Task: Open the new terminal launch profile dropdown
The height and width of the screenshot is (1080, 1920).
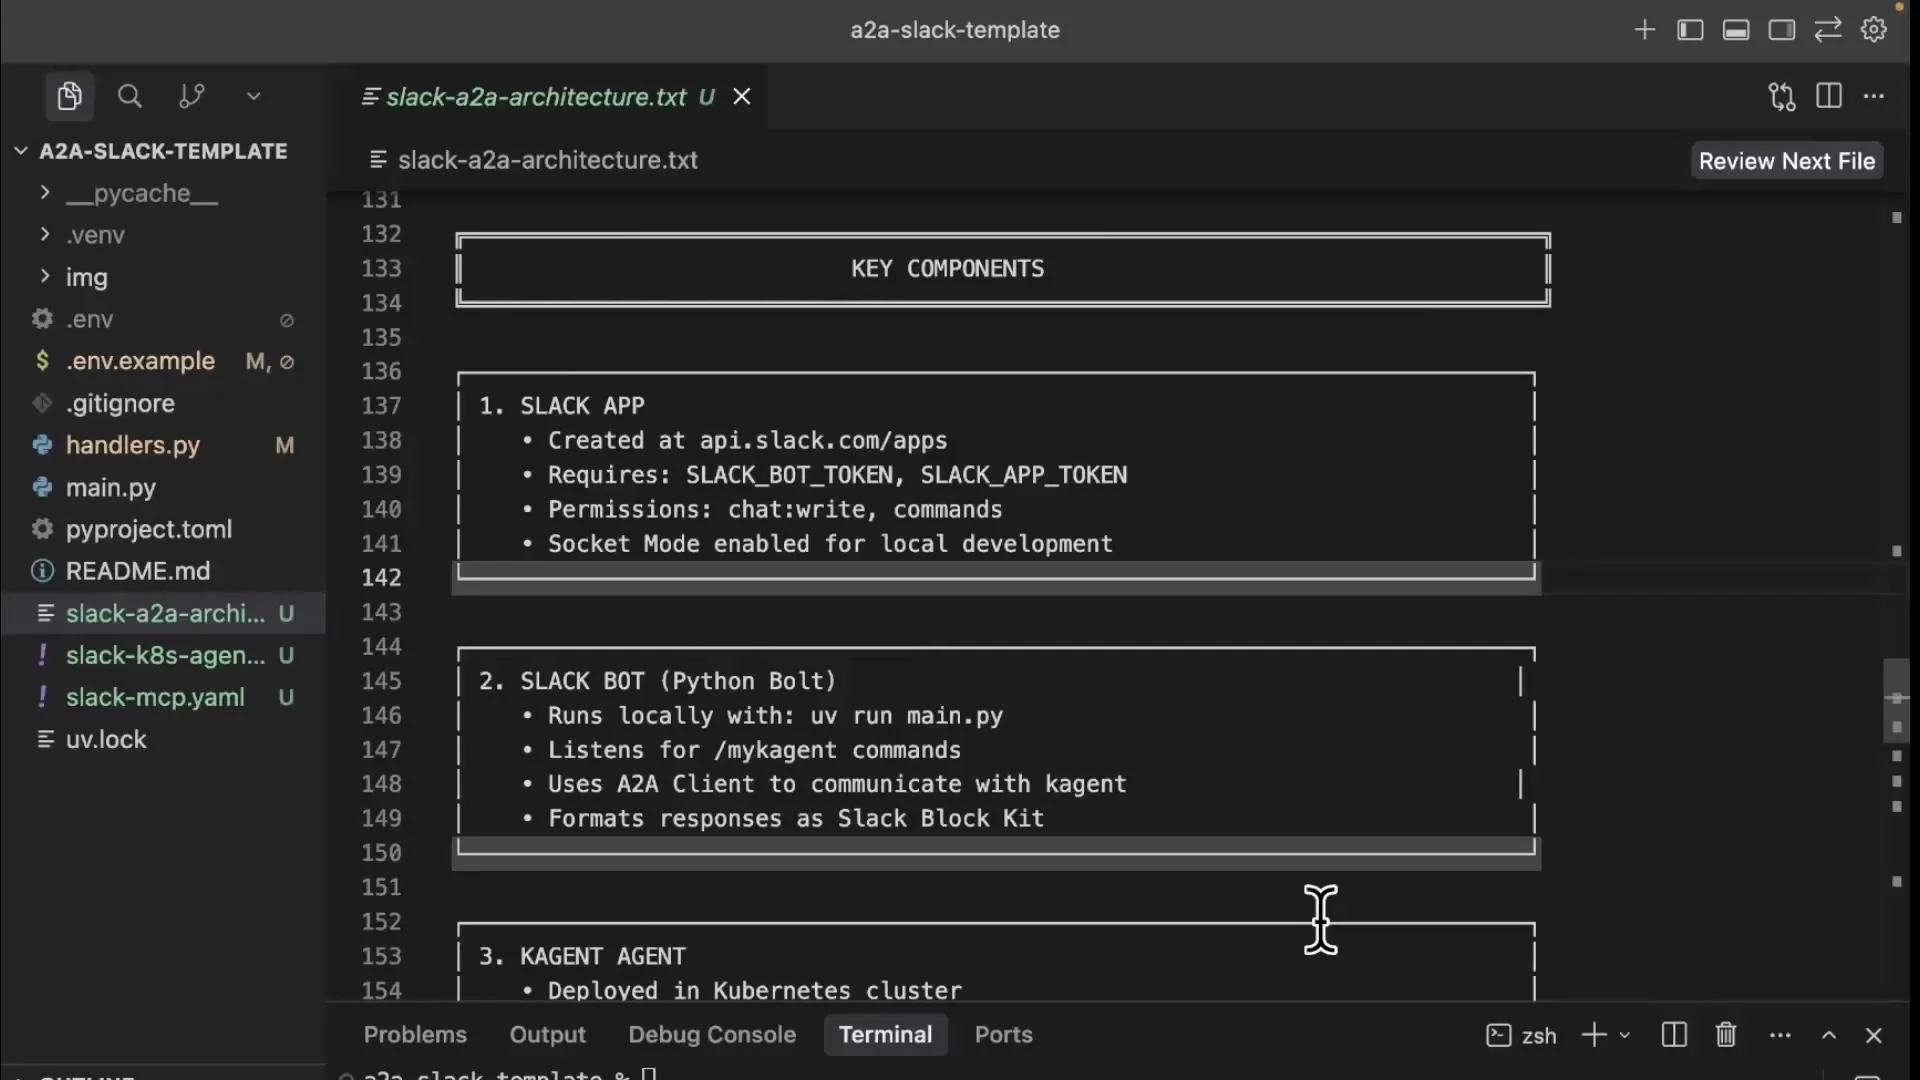Action: tap(1625, 1035)
